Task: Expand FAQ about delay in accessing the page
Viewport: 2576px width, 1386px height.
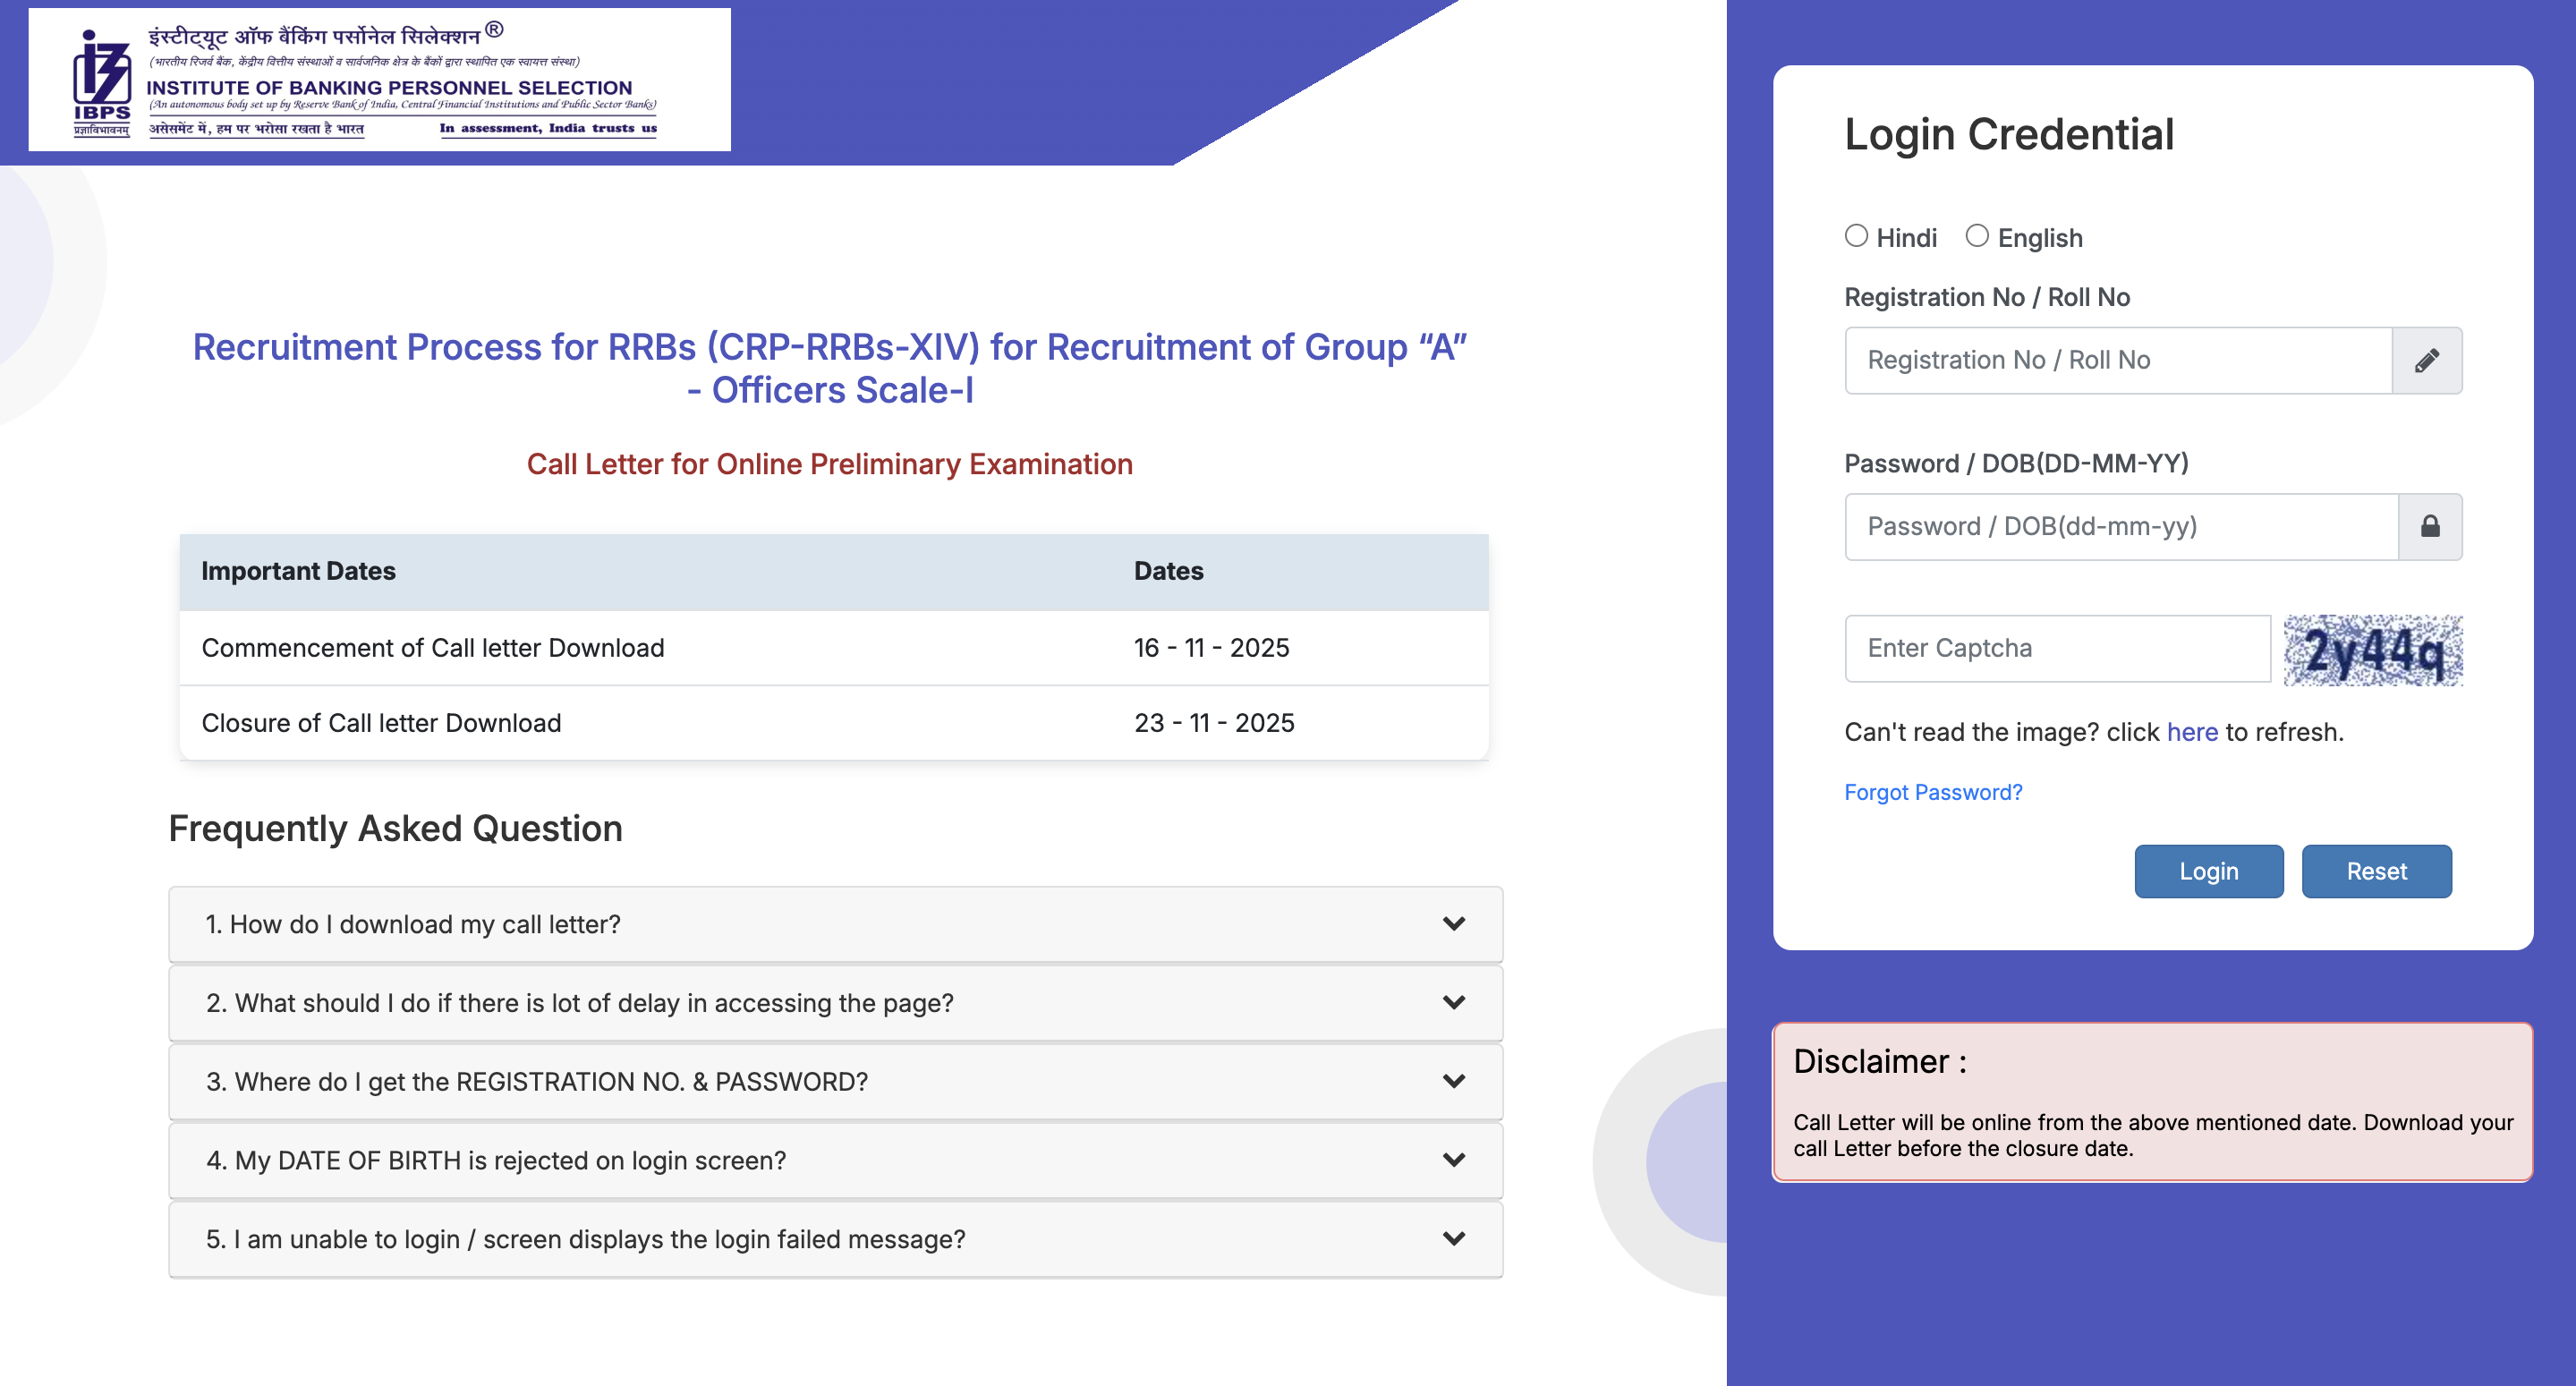Action: pyautogui.click(x=835, y=1002)
